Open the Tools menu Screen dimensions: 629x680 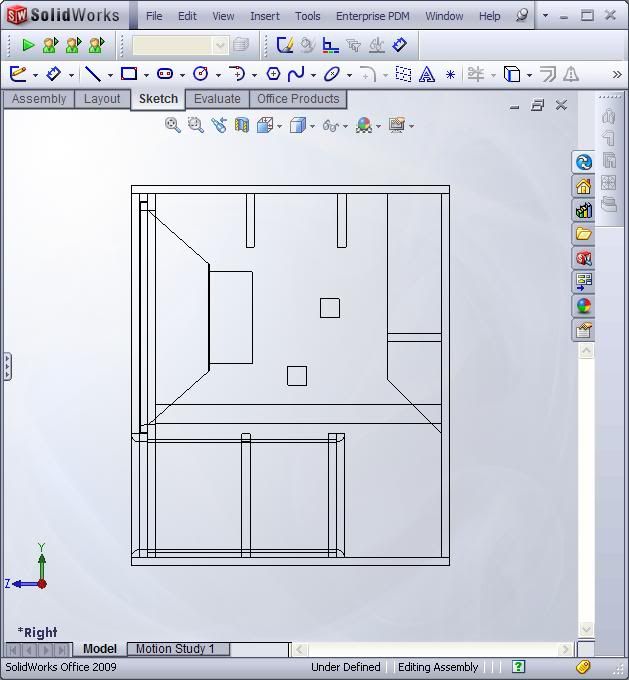(308, 16)
